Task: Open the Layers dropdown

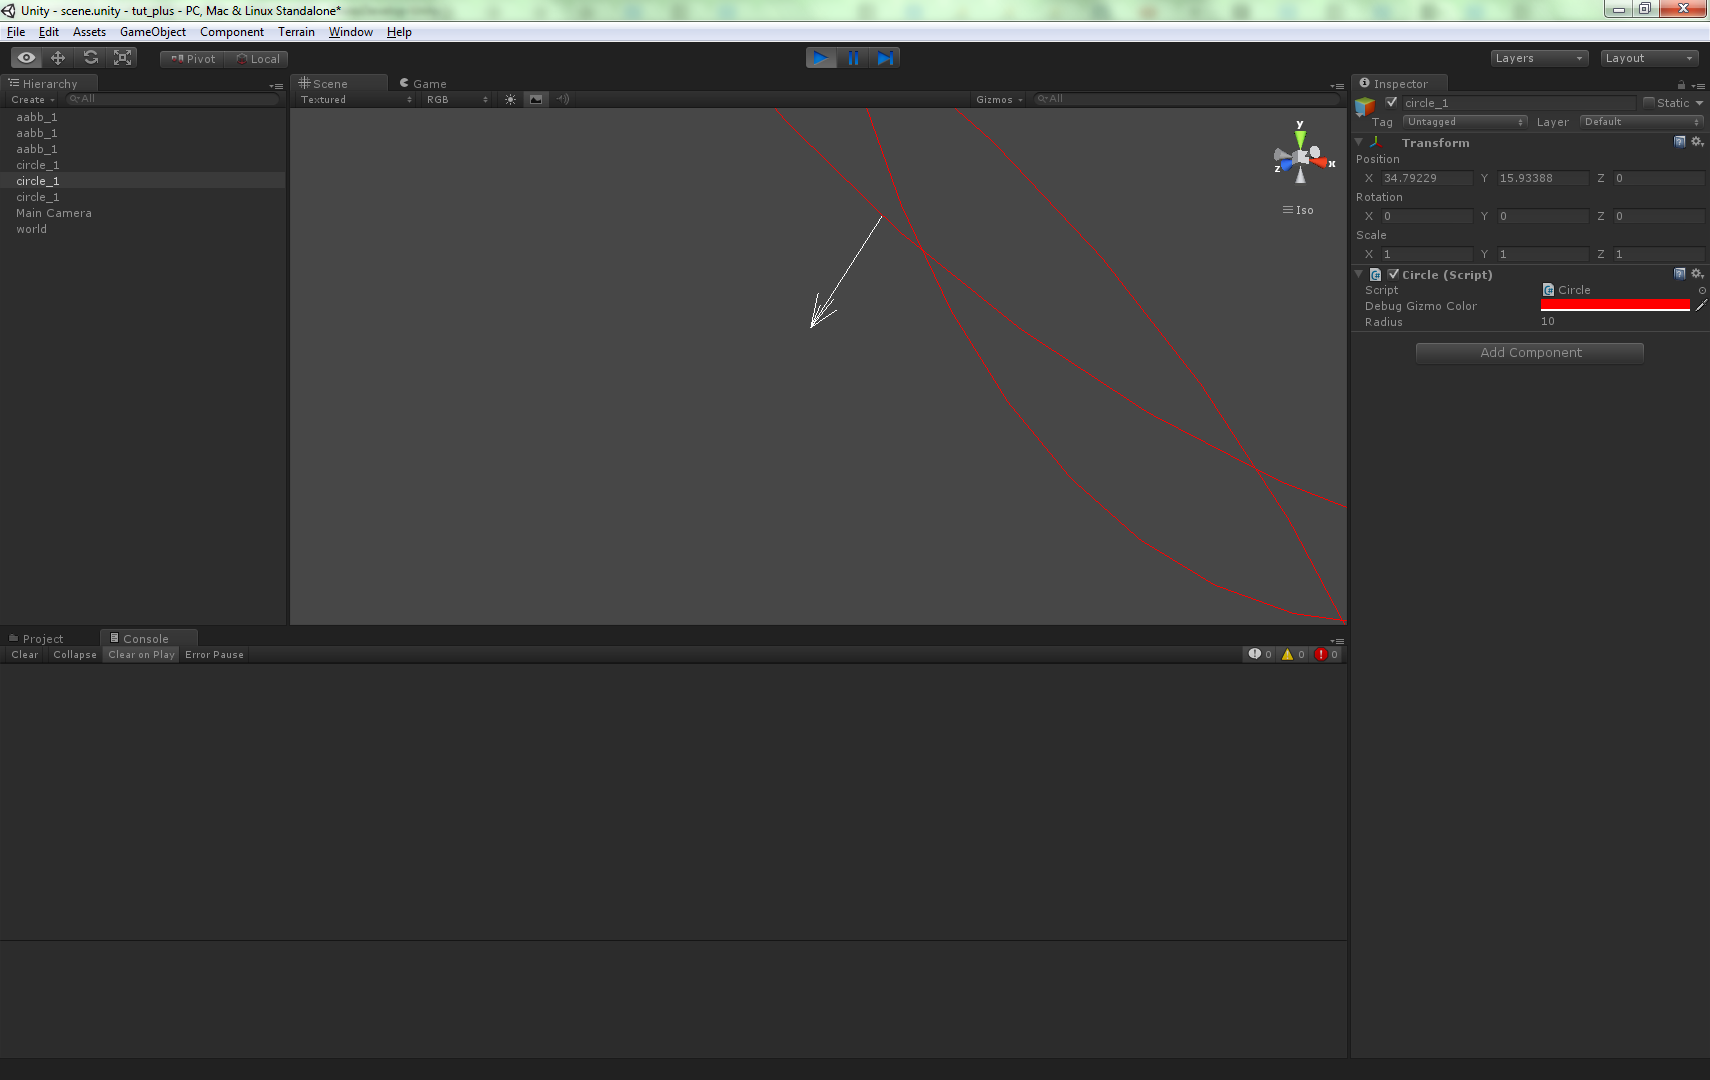Action: [x=1538, y=58]
